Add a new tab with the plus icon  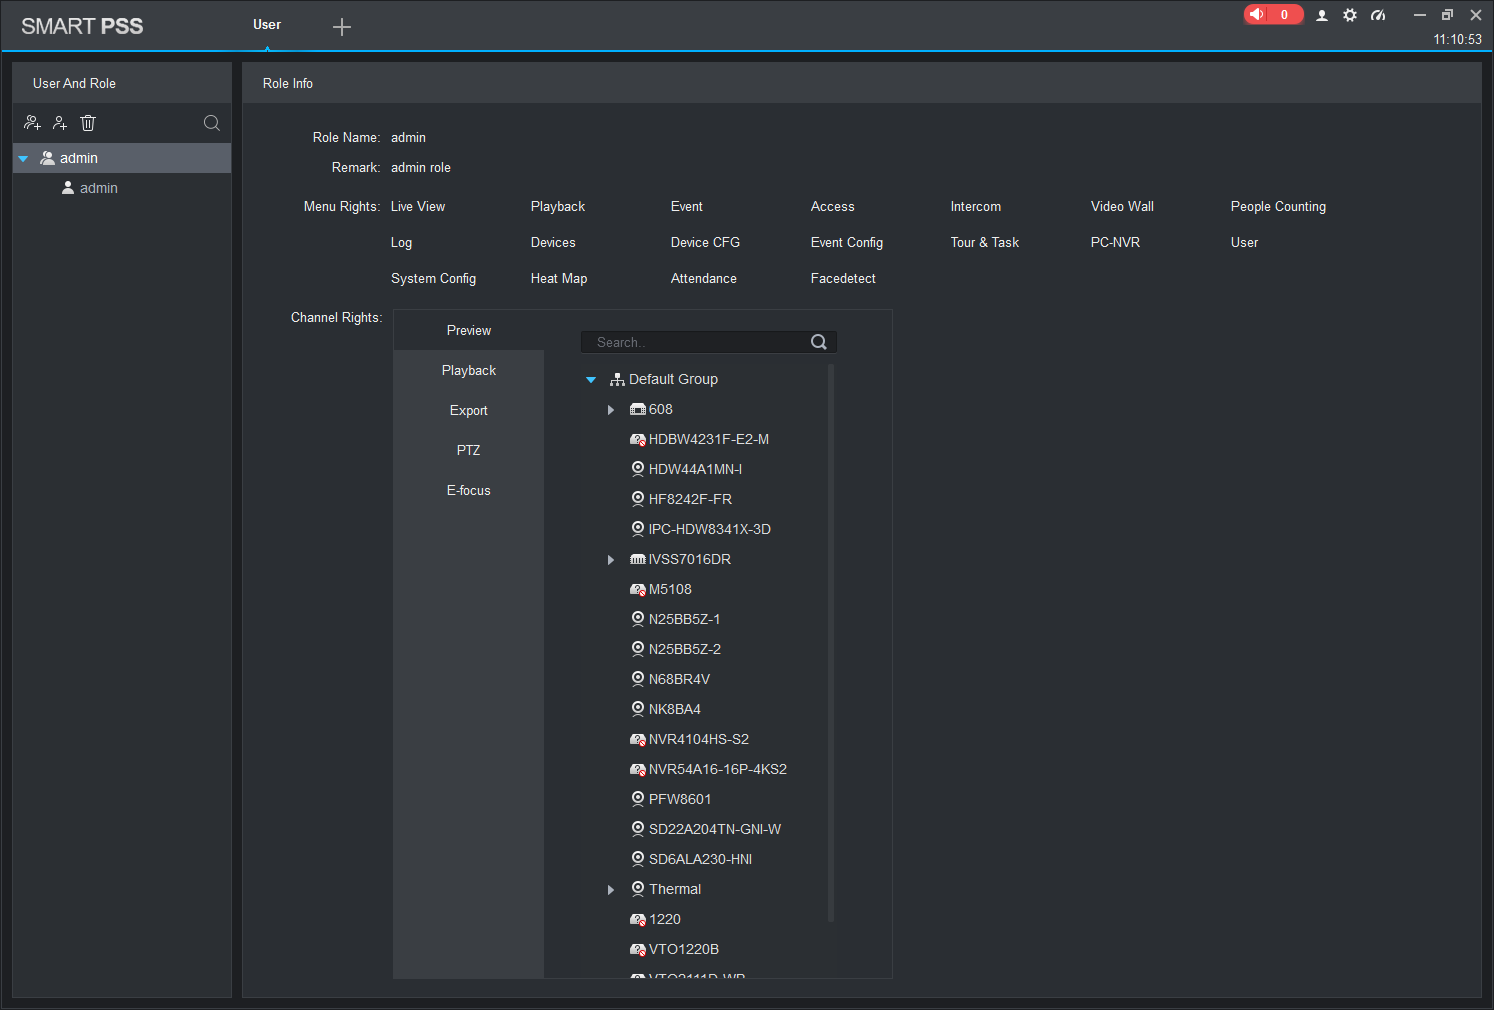tap(342, 27)
